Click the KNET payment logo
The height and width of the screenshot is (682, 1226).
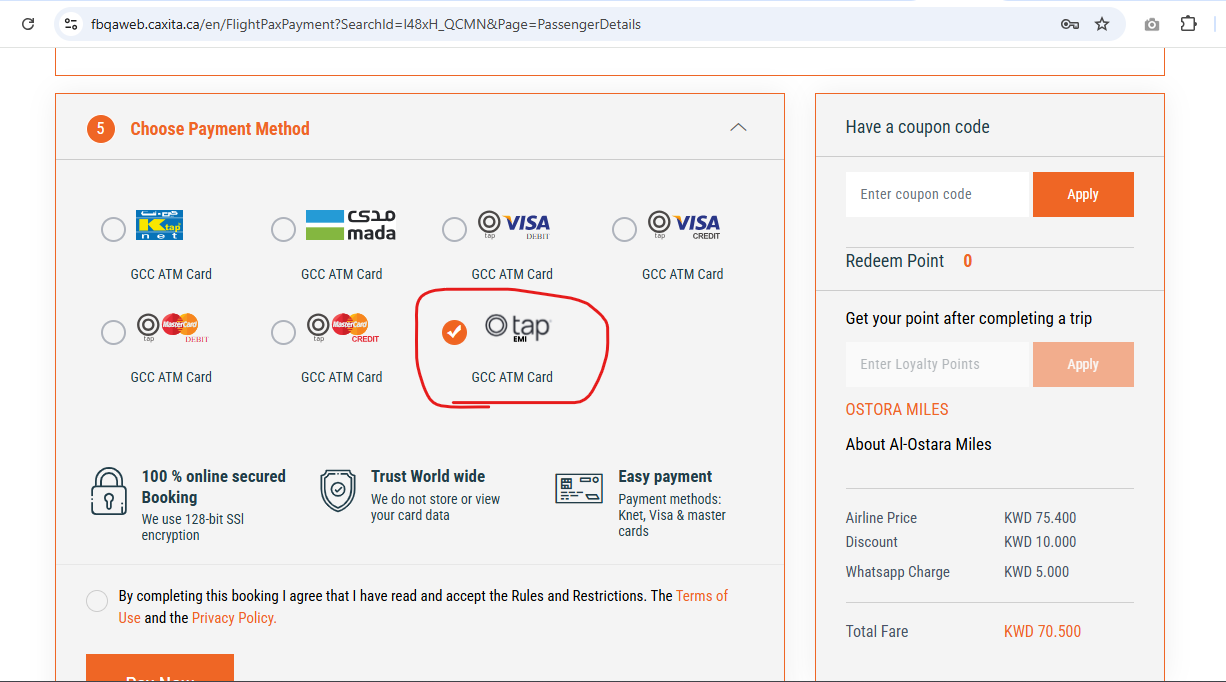[x=159, y=226]
